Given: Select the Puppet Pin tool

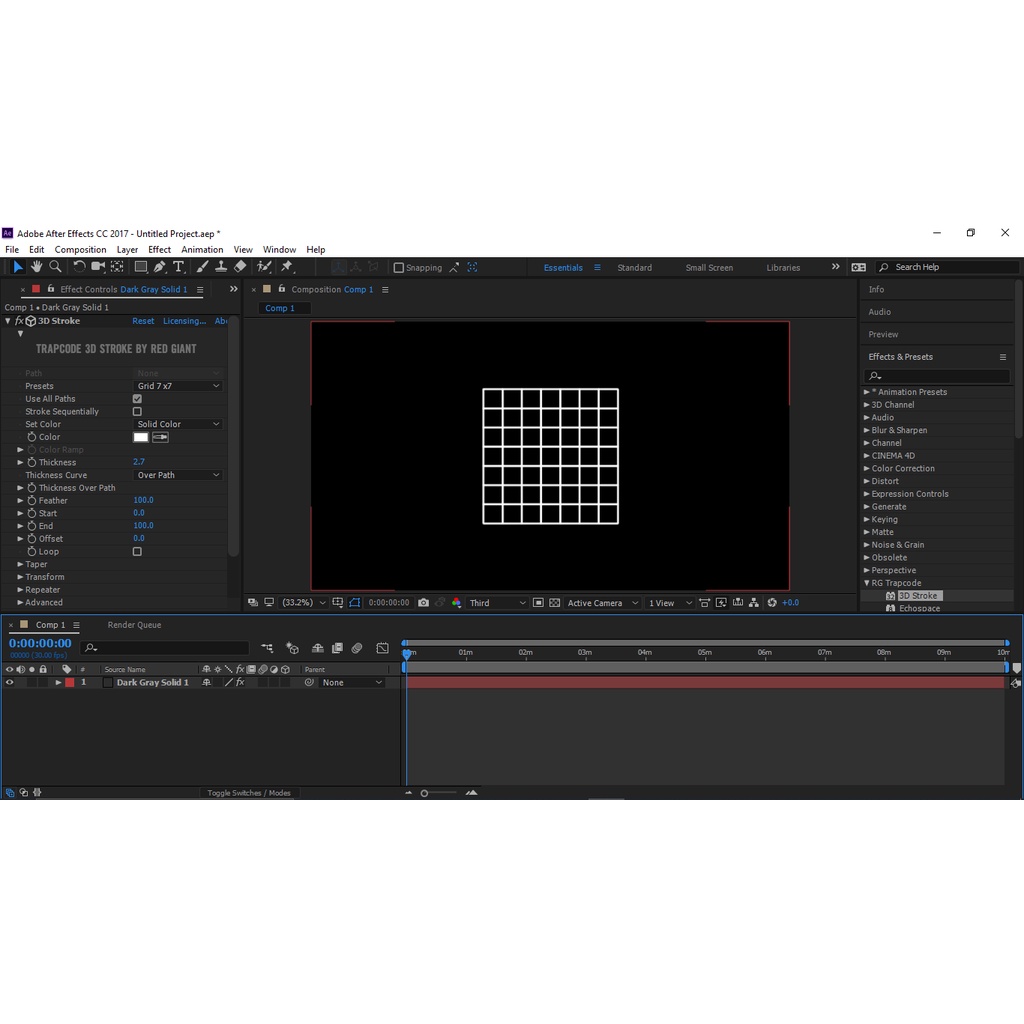Looking at the screenshot, I should 287,267.
